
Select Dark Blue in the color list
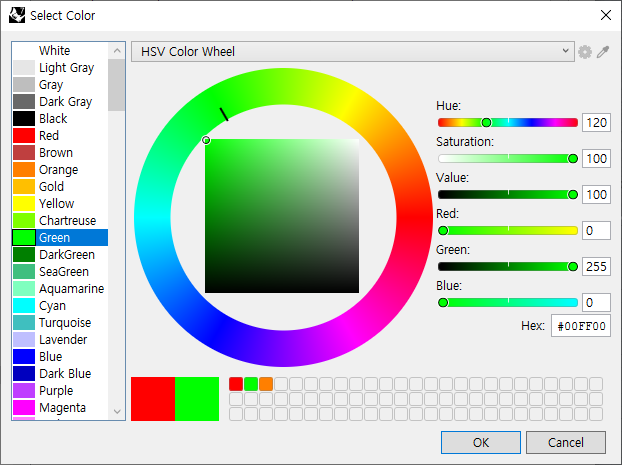coord(60,374)
